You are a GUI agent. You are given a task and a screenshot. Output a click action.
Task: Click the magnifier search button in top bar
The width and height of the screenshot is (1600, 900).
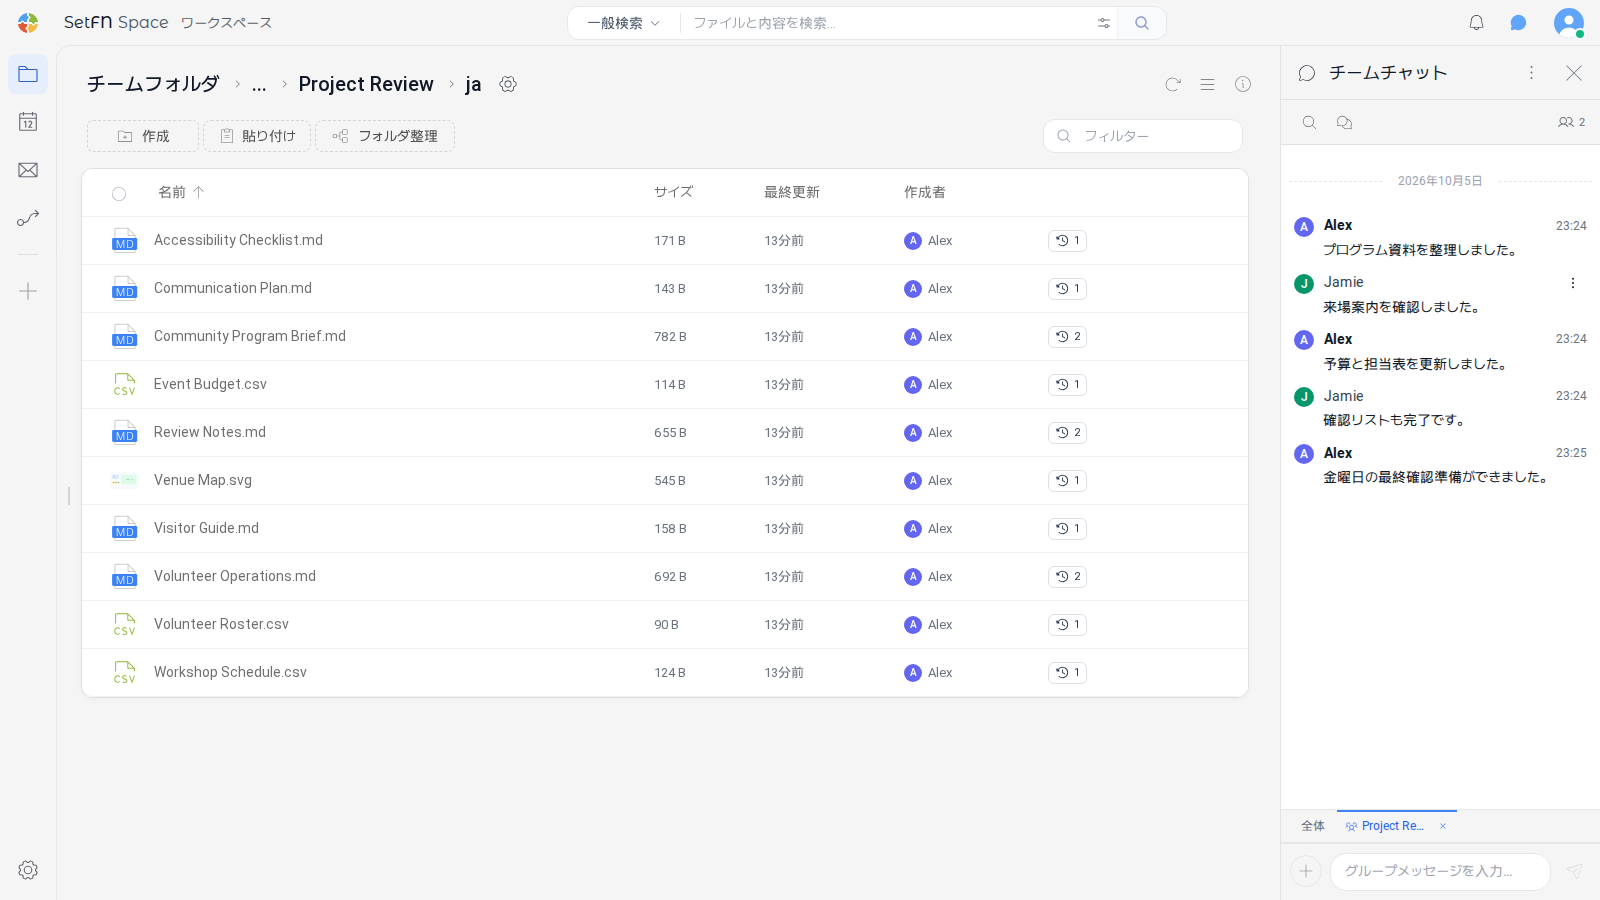click(x=1142, y=23)
